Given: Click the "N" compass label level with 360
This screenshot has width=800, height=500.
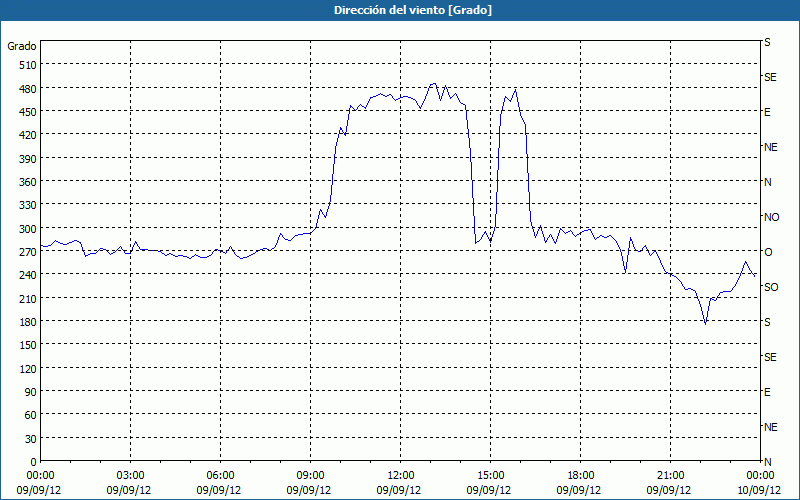Looking at the screenshot, I should point(767,182).
